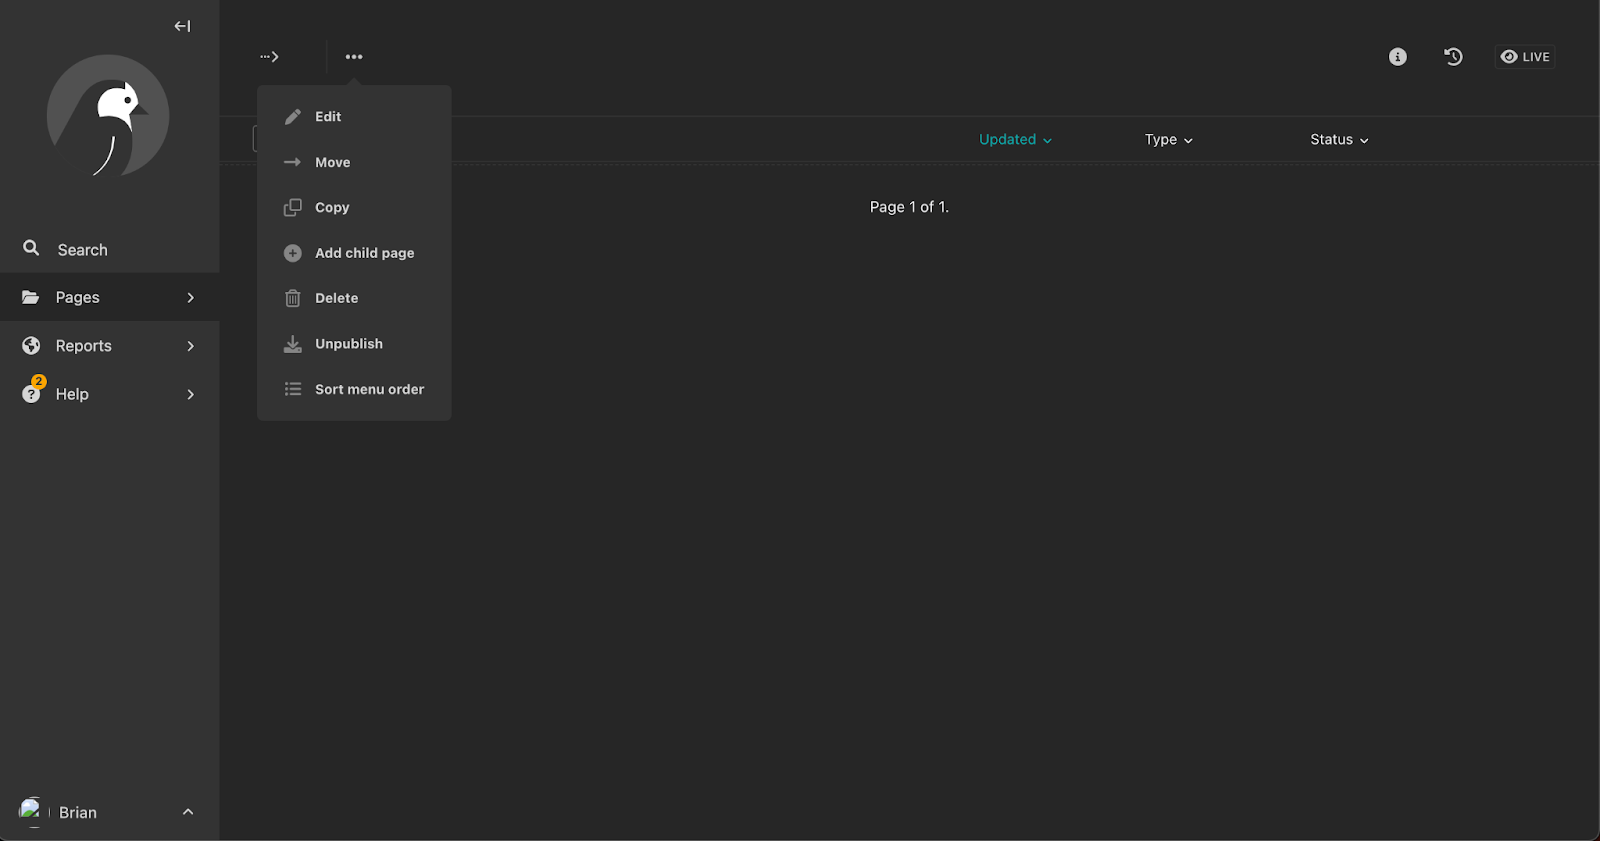Click the 'Page 1 of 1.' text

[x=909, y=207]
